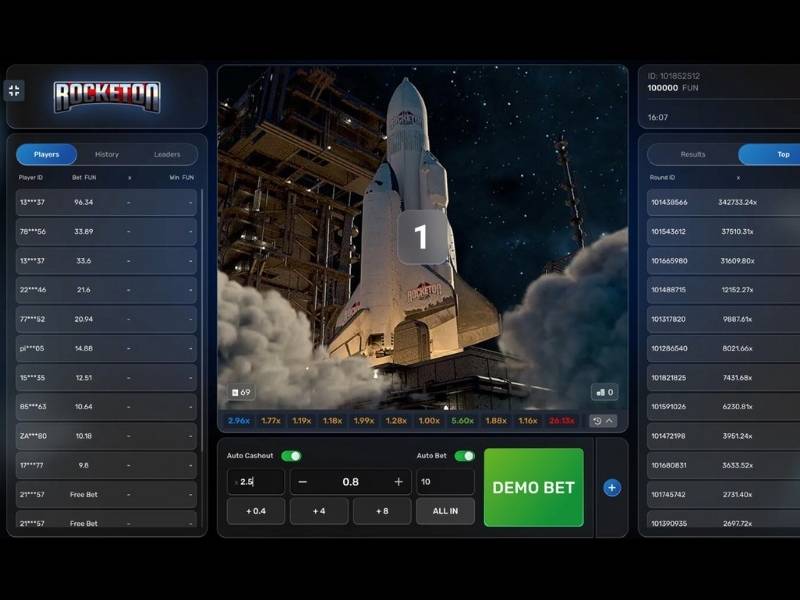The width and height of the screenshot is (800, 600).
Task: Click the player row with bet 33.6
Action: [x=106, y=261]
